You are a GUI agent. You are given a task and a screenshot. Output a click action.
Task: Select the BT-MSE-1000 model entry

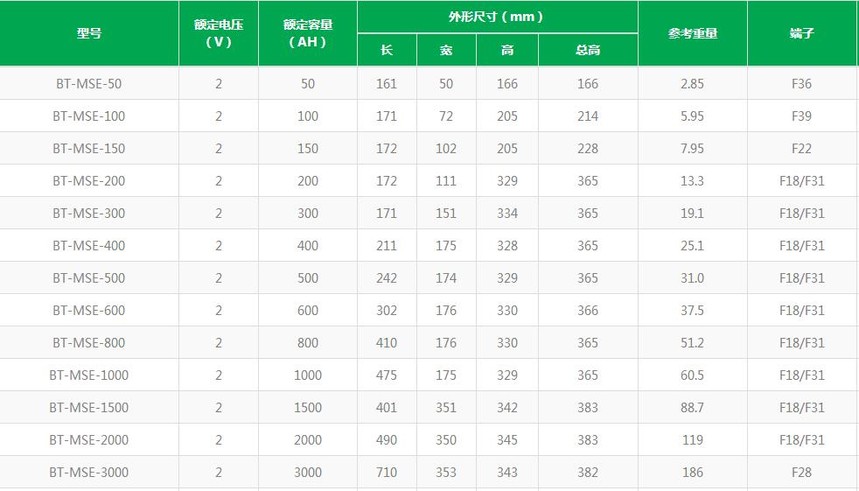(89, 375)
